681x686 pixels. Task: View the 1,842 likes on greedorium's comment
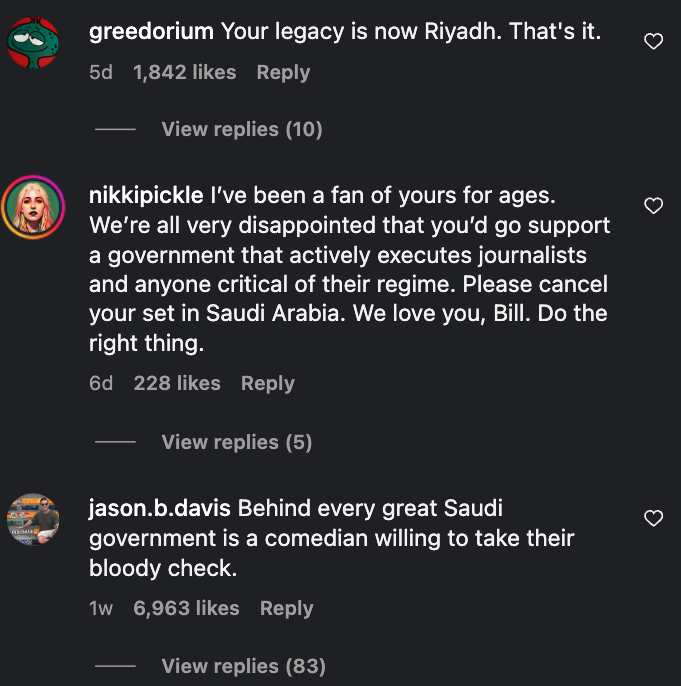[184, 73]
